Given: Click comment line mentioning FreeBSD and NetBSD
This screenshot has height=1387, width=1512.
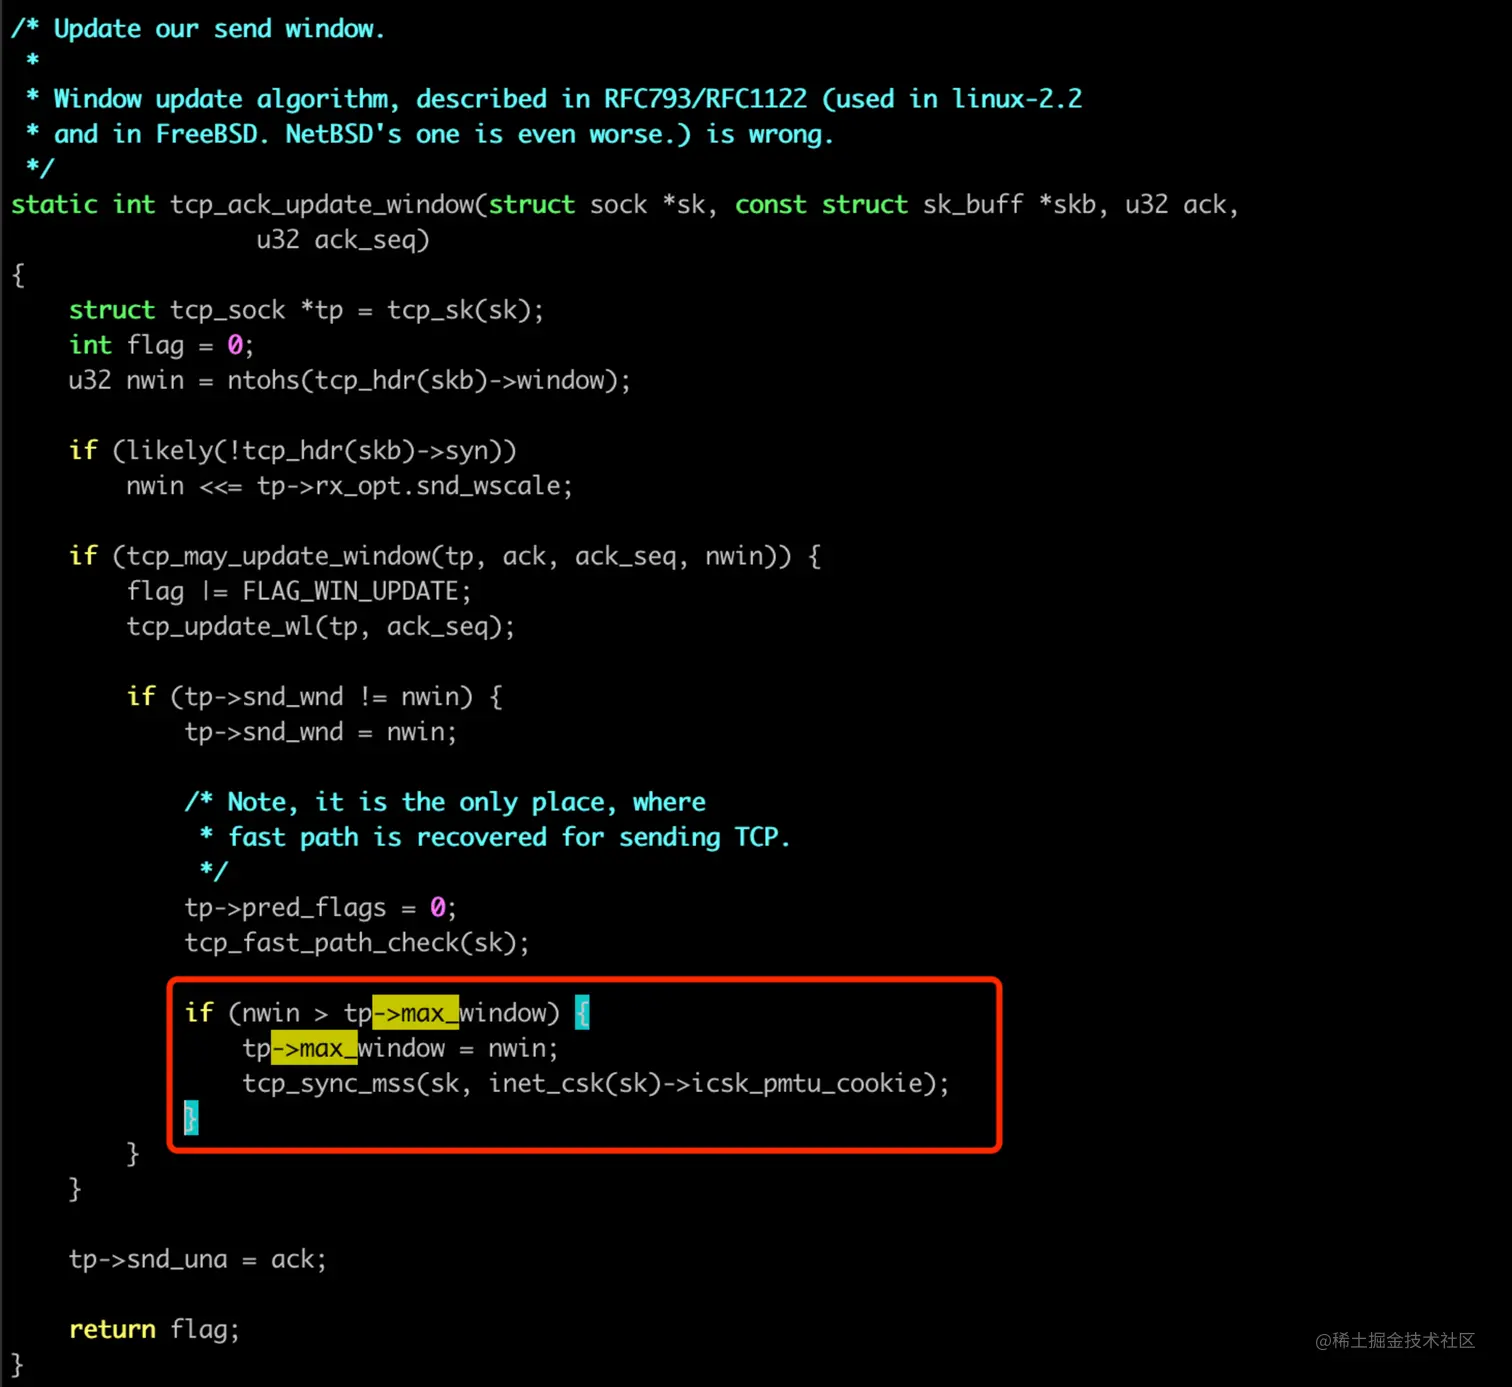Looking at the screenshot, I should pos(430,134).
